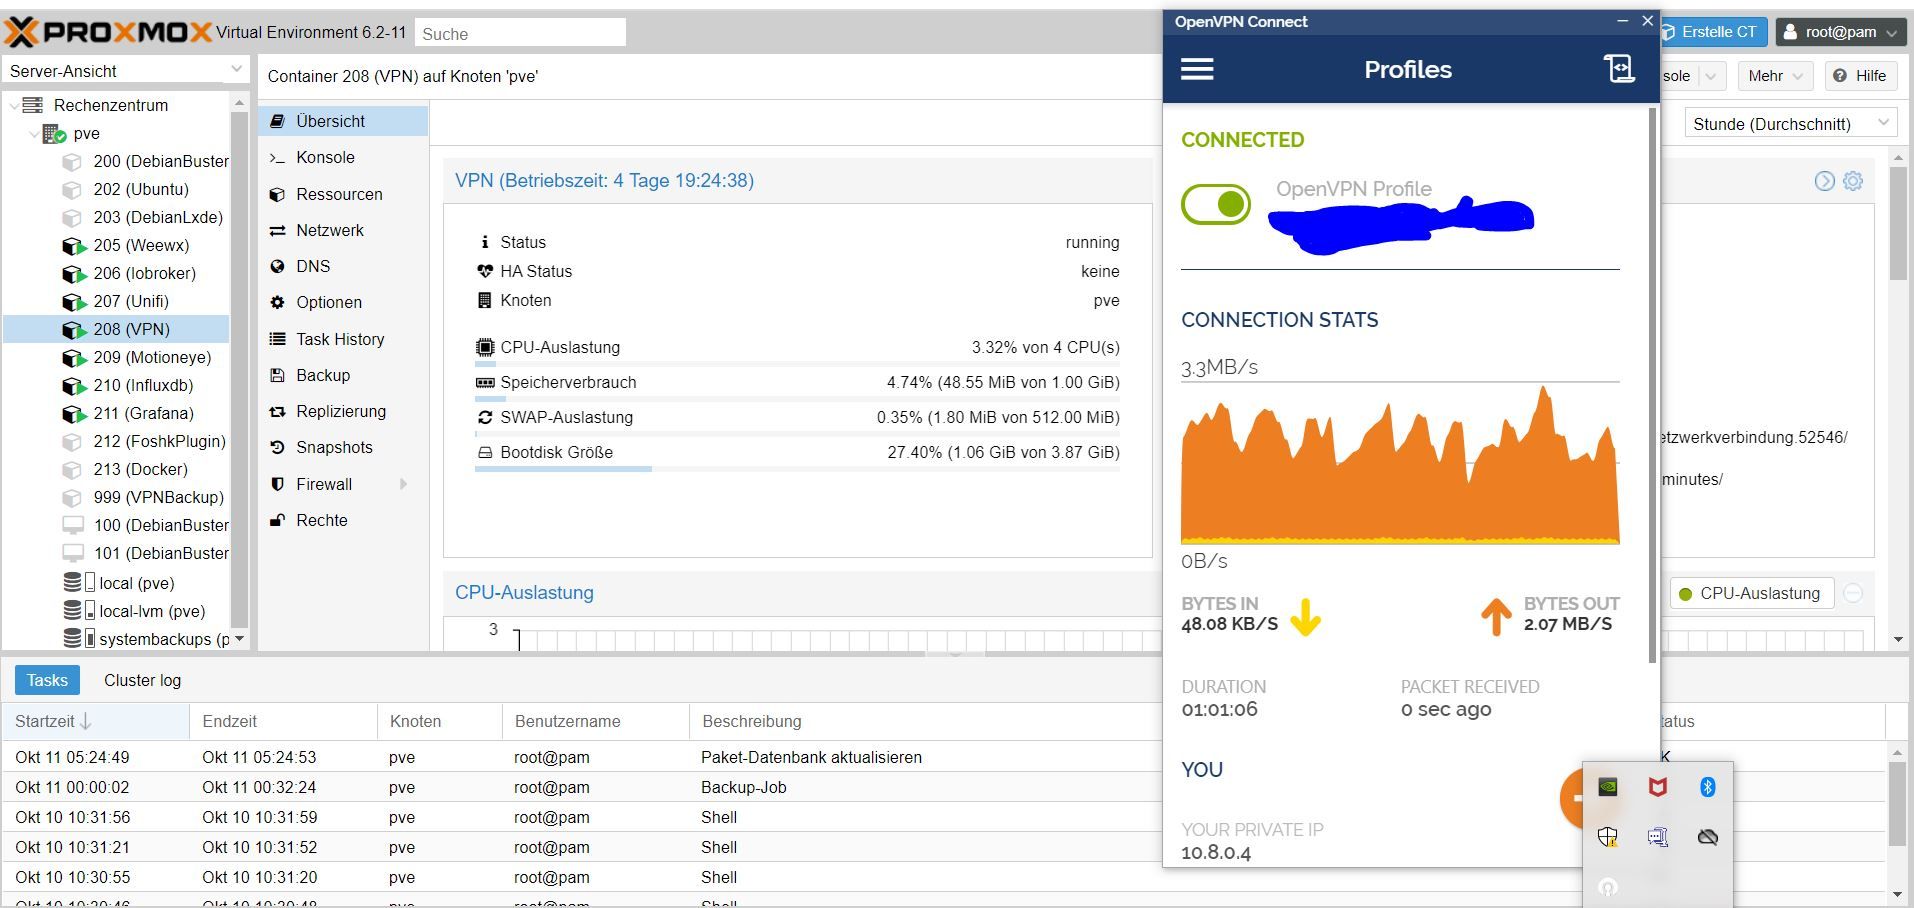Viewport: 1914px width, 908px height.
Task: Click the Erstelle CT button
Action: [x=1714, y=32]
